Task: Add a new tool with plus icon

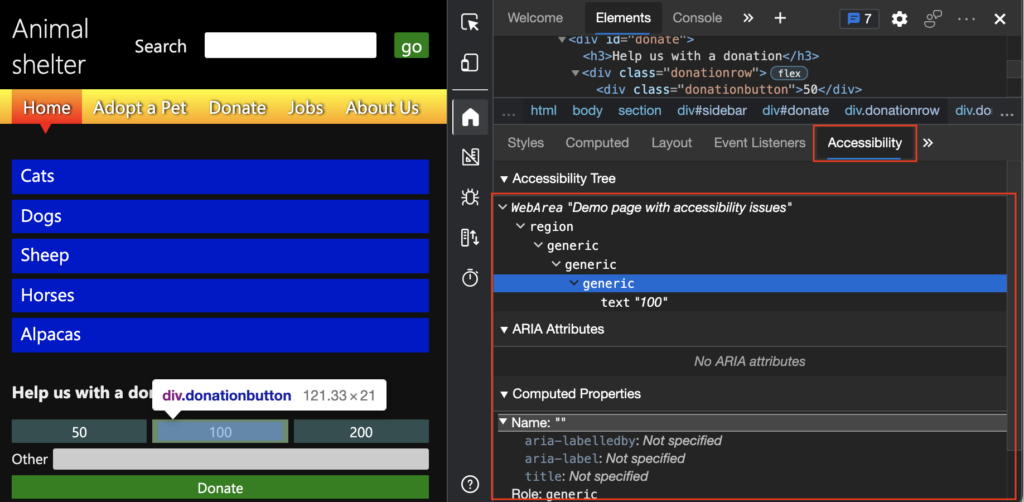Action: [780, 18]
